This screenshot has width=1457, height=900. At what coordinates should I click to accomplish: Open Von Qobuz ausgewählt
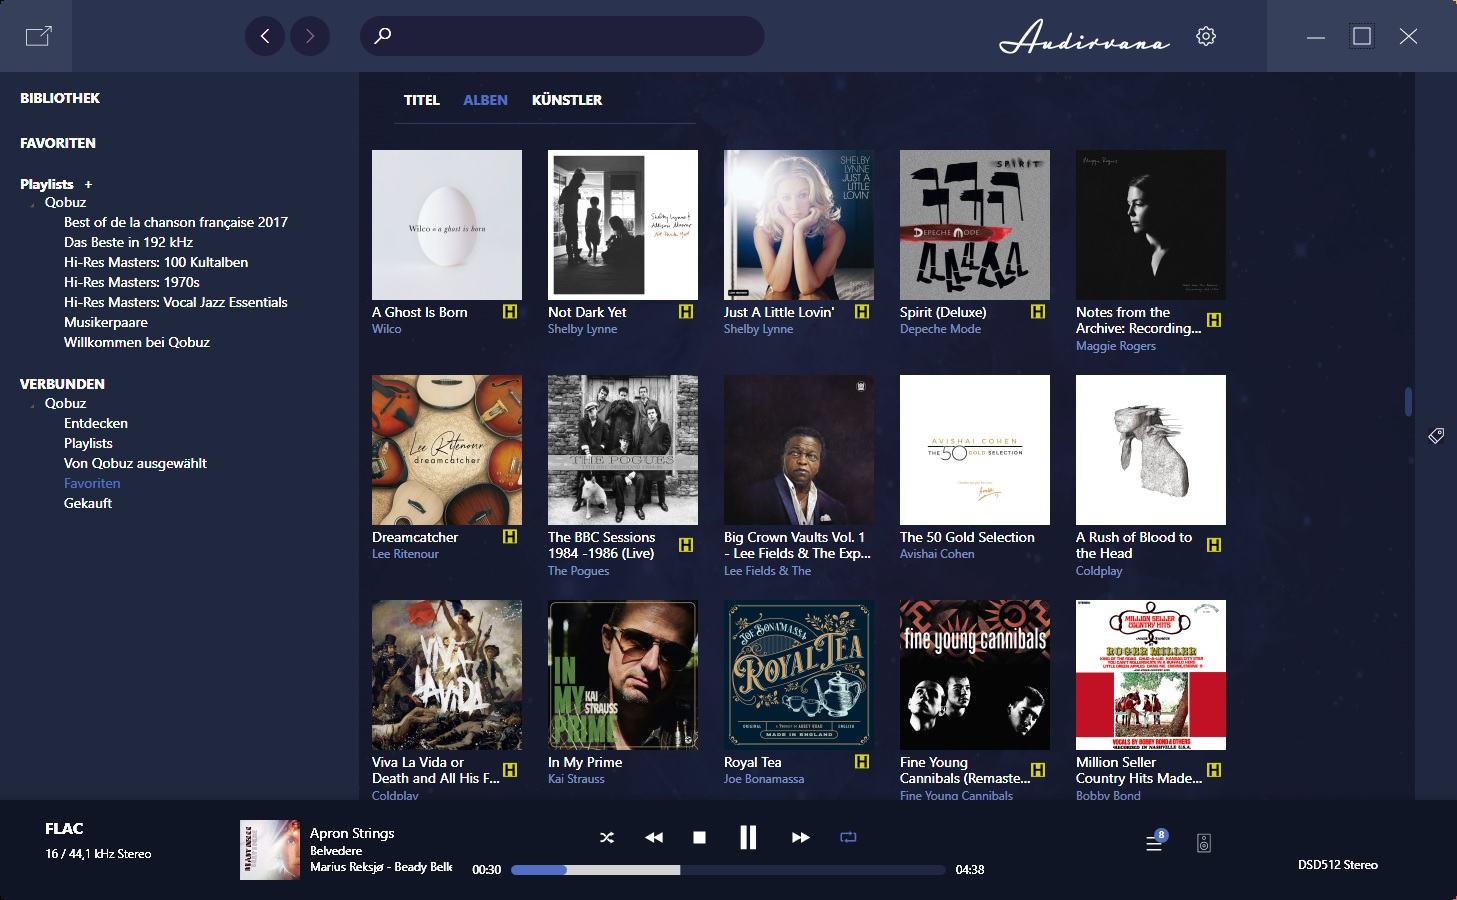[x=135, y=463]
